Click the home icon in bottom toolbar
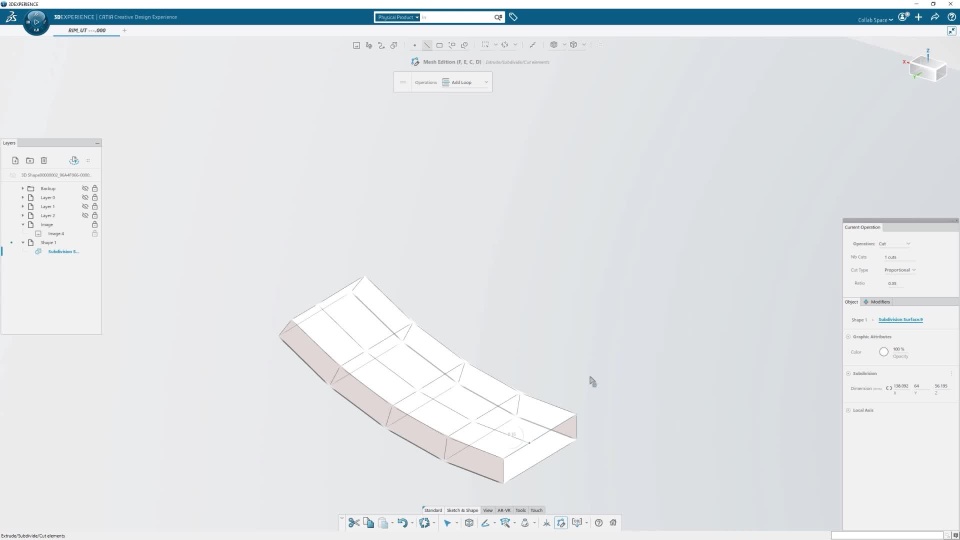Screen dimensions: 960x540 (x=613, y=522)
